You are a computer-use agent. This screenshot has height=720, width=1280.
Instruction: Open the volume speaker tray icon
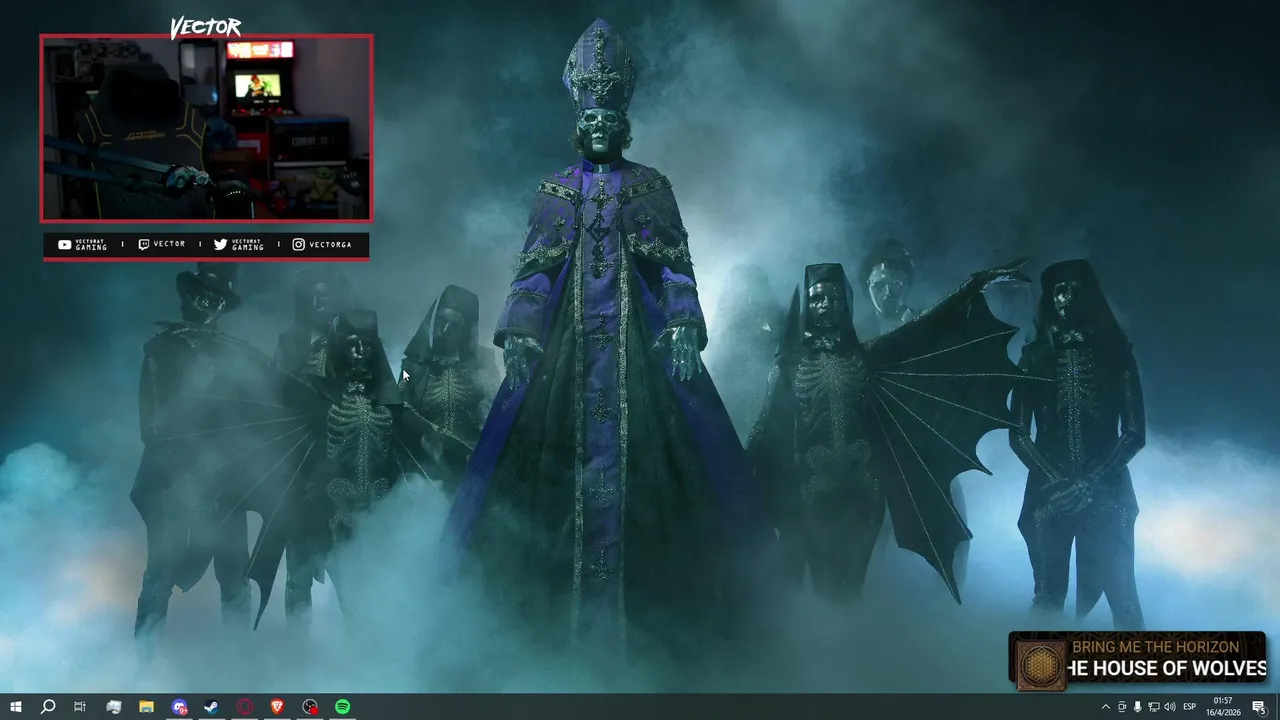(x=1169, y=707)
